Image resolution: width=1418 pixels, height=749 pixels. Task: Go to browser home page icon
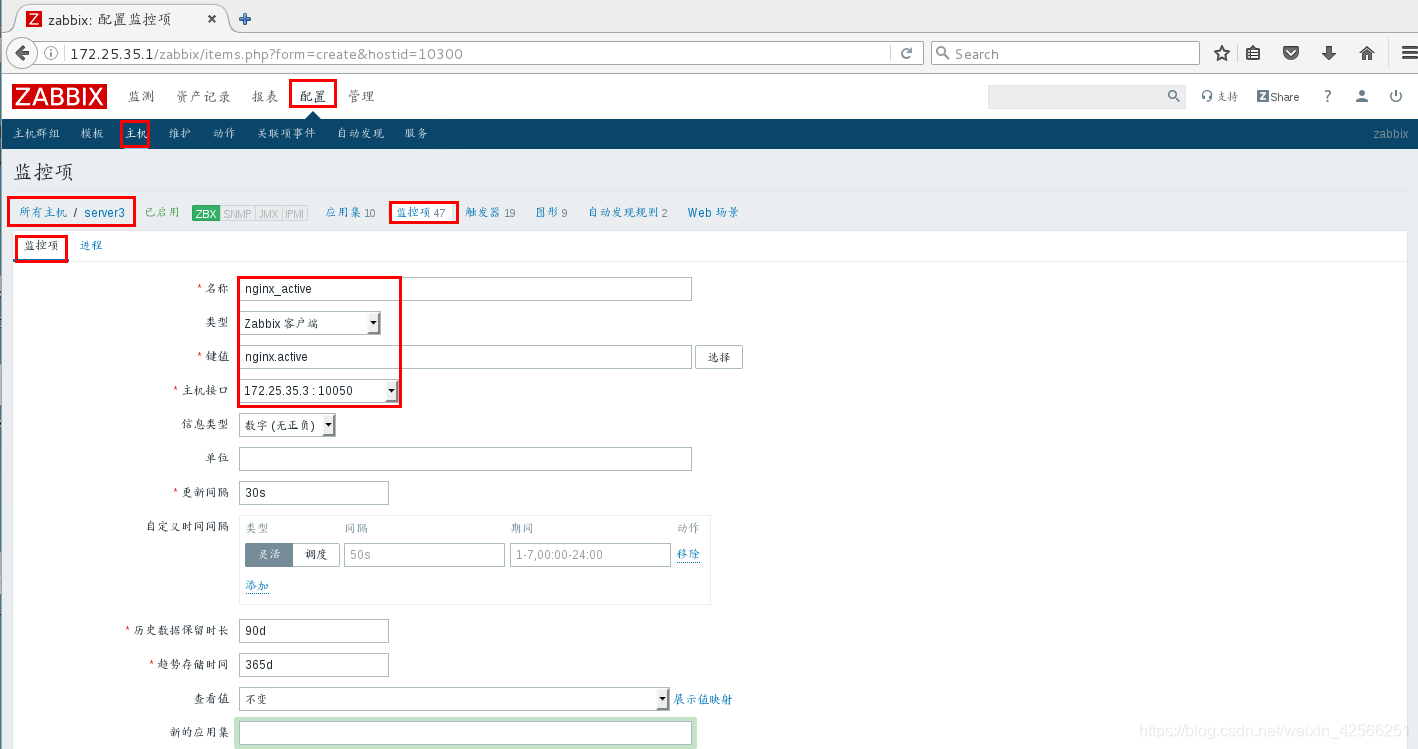tap(1367, 54)
